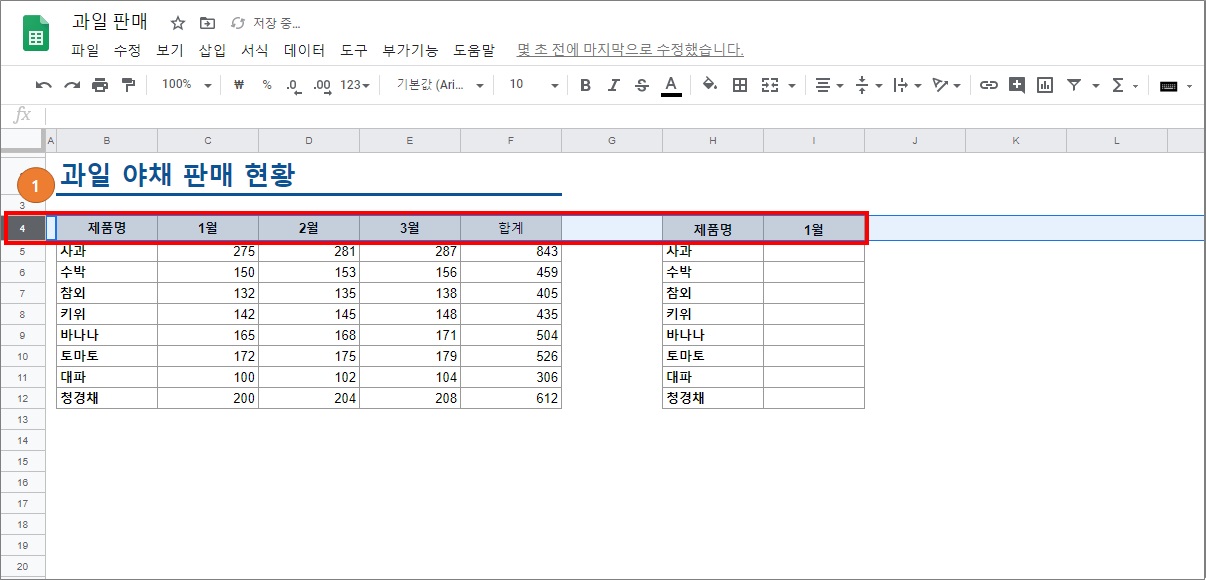Click the 토마토 cell in column H
1206x580 pixels.
click(x=713, y=356)
